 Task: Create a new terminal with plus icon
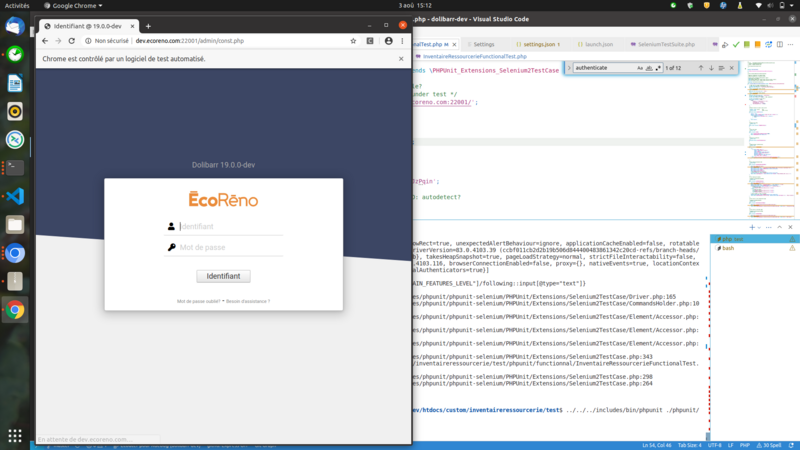(752, 227)
